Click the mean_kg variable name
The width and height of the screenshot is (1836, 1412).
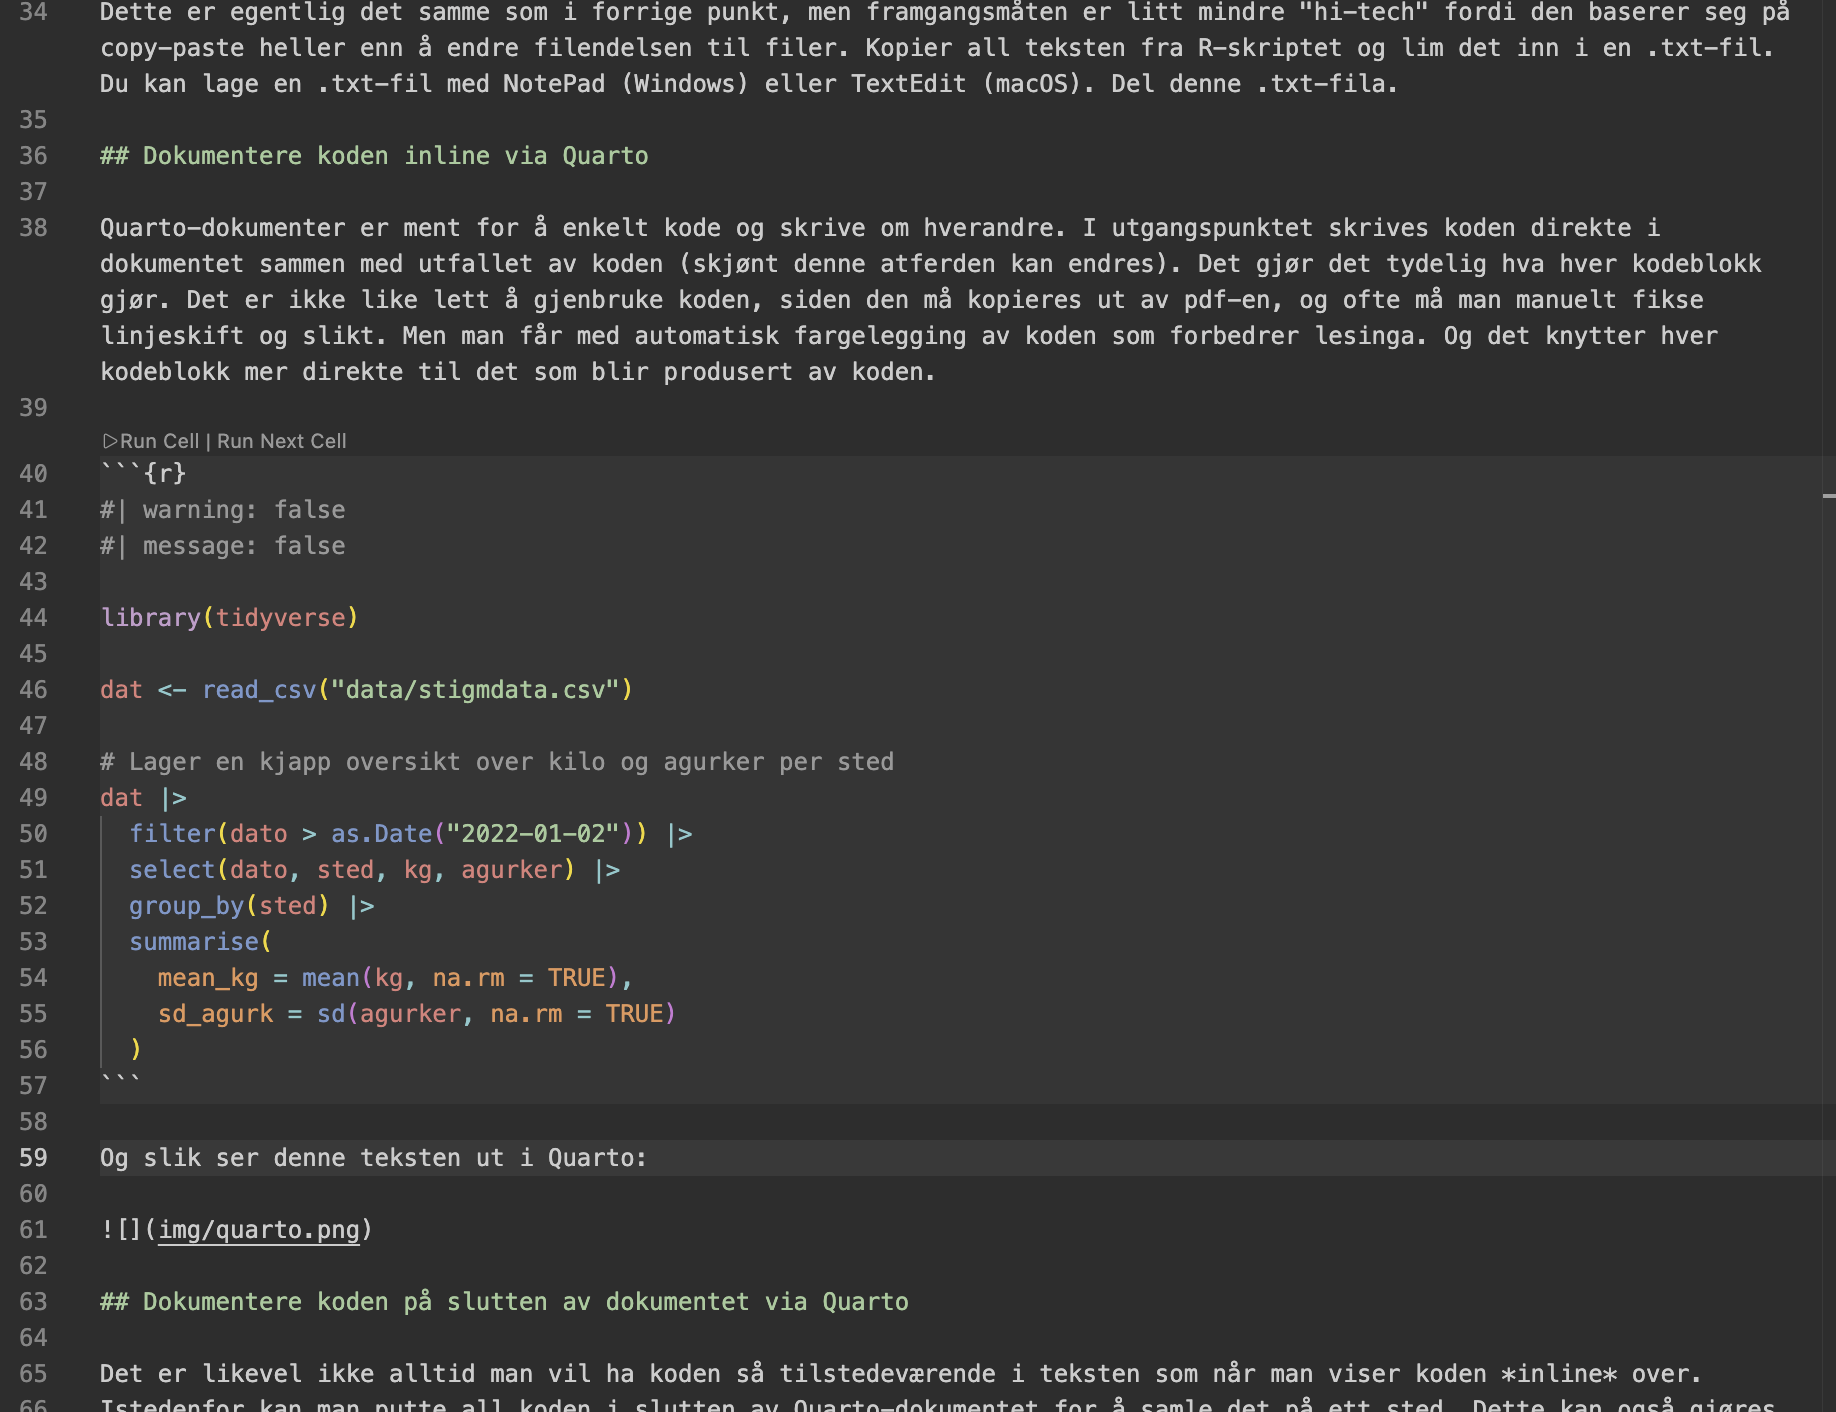click(207, 978)
